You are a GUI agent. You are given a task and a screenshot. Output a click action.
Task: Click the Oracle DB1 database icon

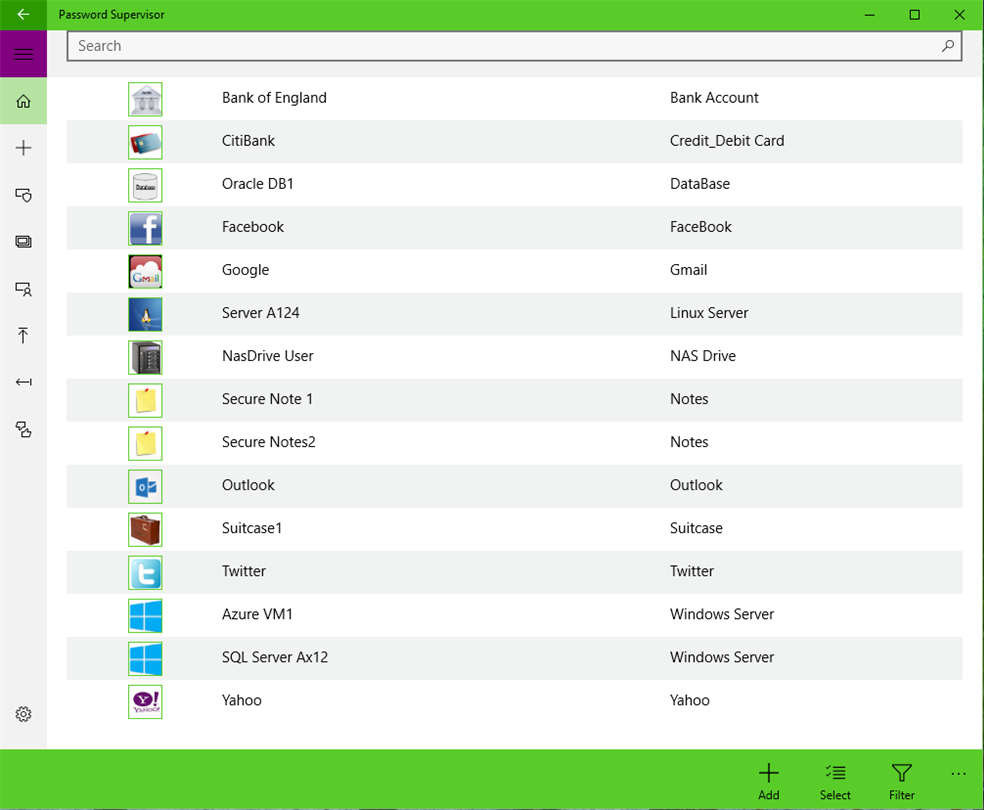[x=145, y=185]
